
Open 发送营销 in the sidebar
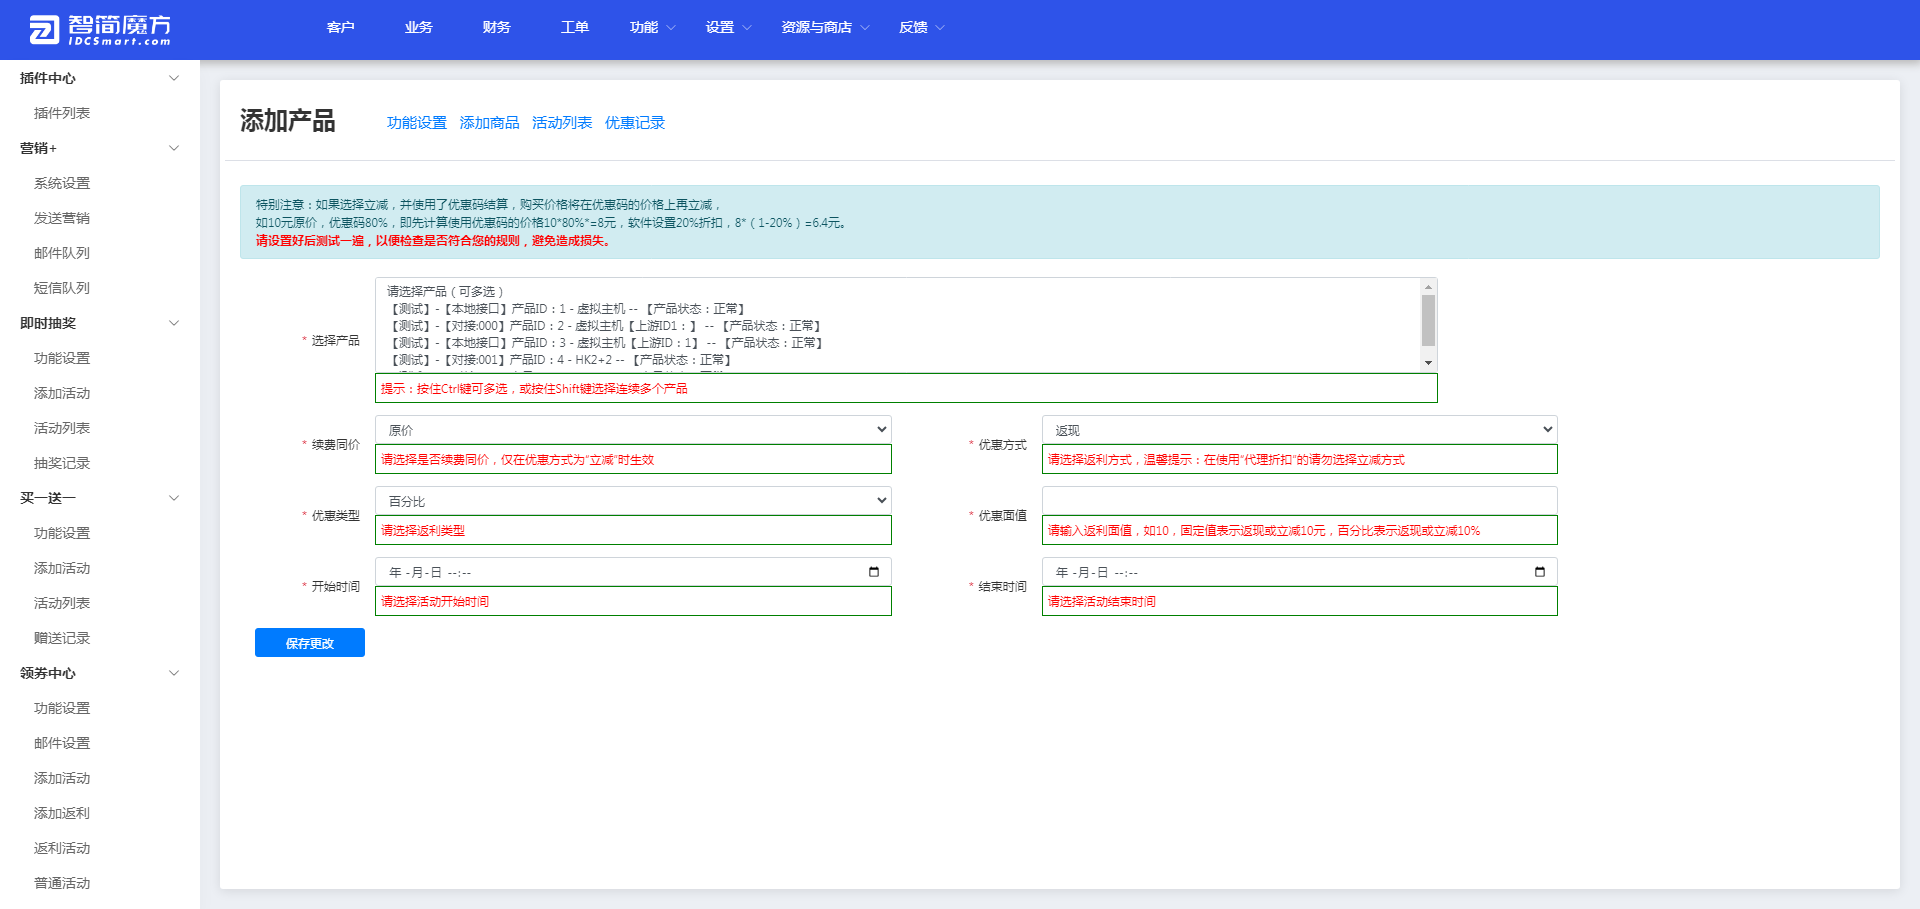point(62,218)
